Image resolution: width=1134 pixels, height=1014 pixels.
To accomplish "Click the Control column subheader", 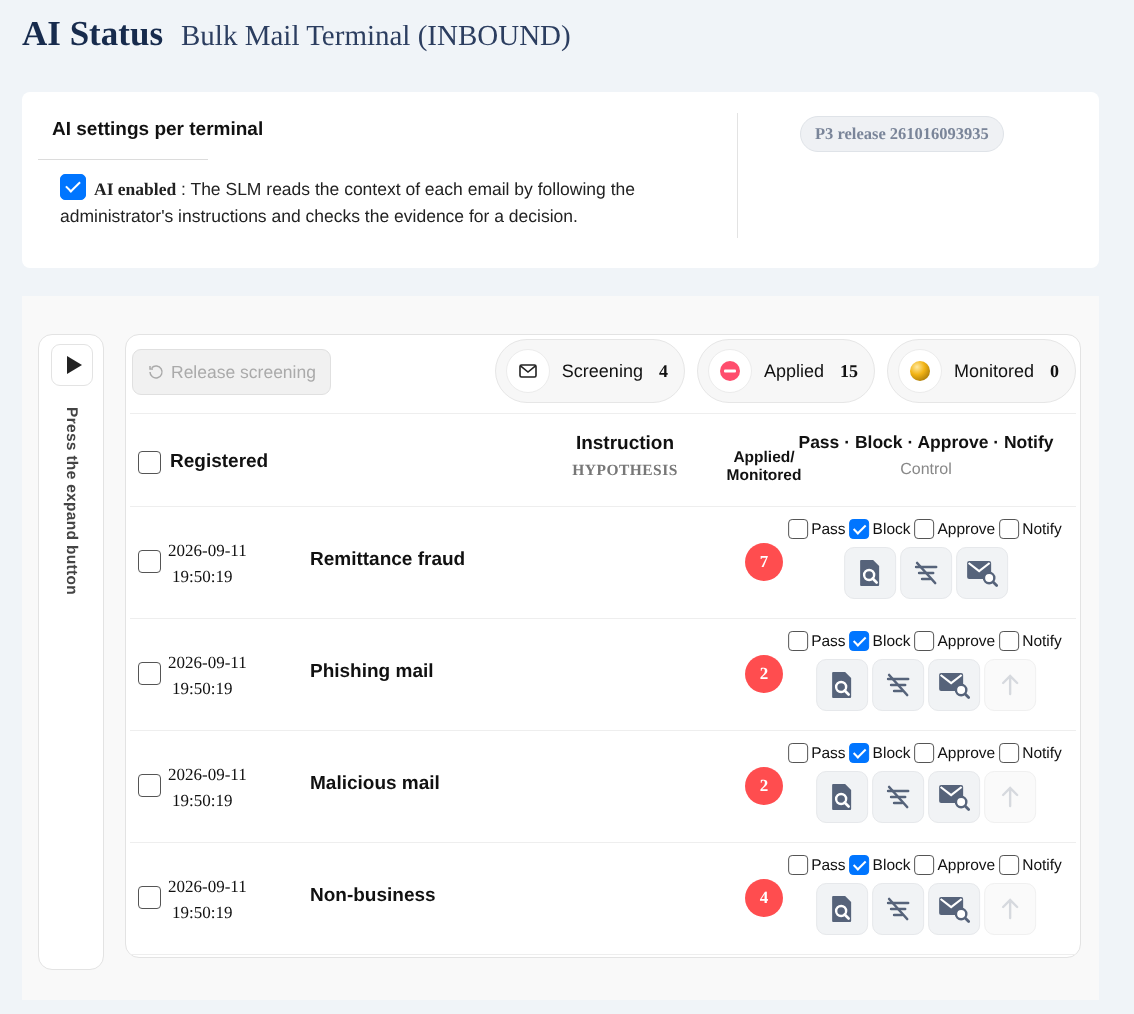I will (926, 469).
